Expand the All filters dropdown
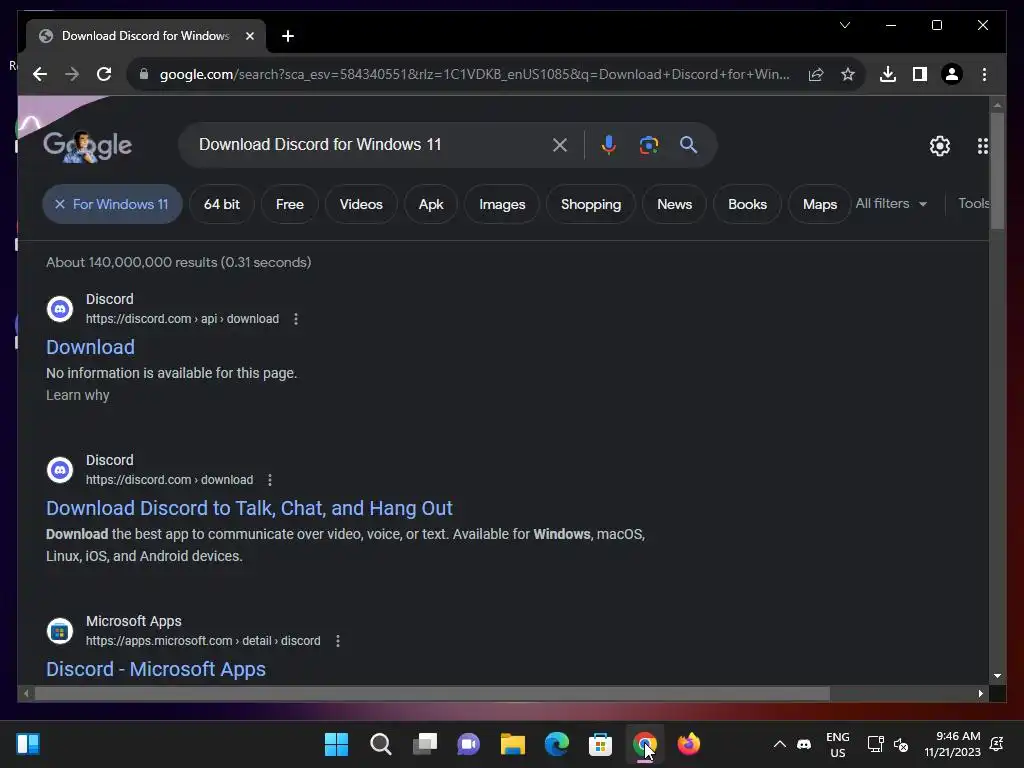Viewport: 1024px width, 768px height. pyautogui.click(x=891, y=204)
